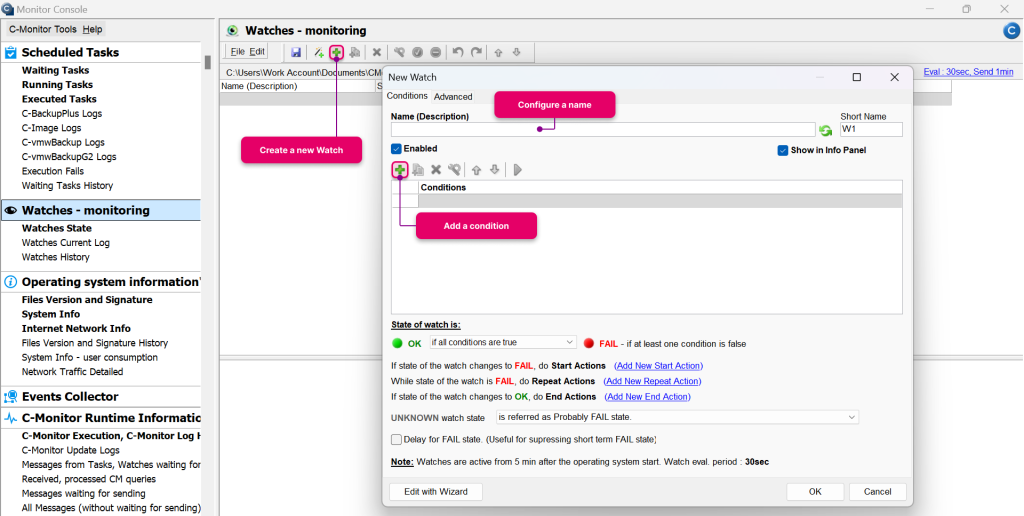This screenshot has height=516, width=1024.
Task: Enable the Delay for FAIL state checkbox
Action: click(396, 440)
